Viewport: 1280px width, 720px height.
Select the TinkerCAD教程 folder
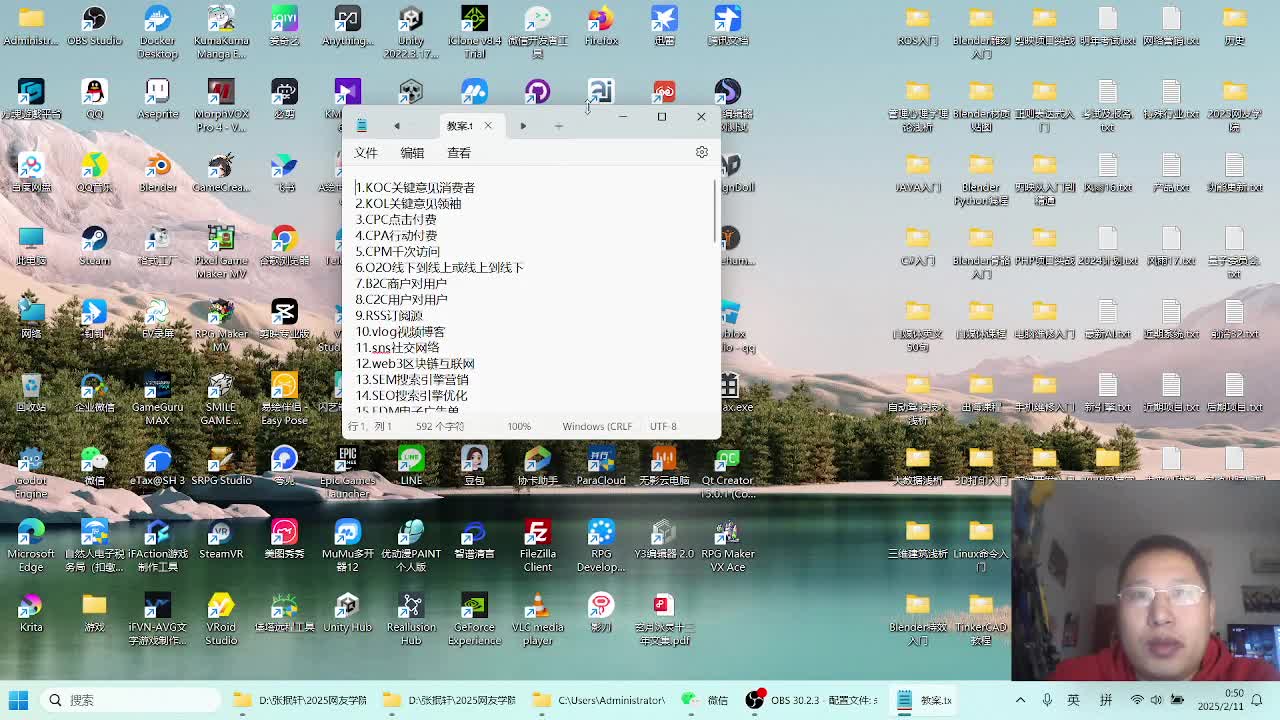(x=981, y=618)
